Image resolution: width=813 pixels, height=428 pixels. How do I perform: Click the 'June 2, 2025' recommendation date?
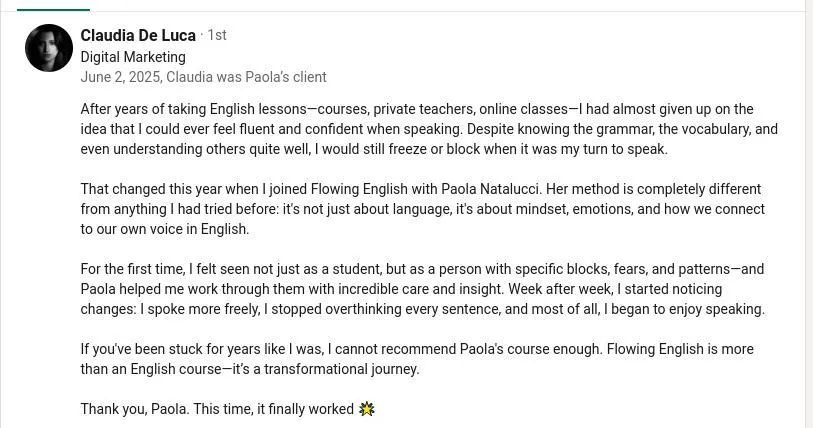coord(121,77)
